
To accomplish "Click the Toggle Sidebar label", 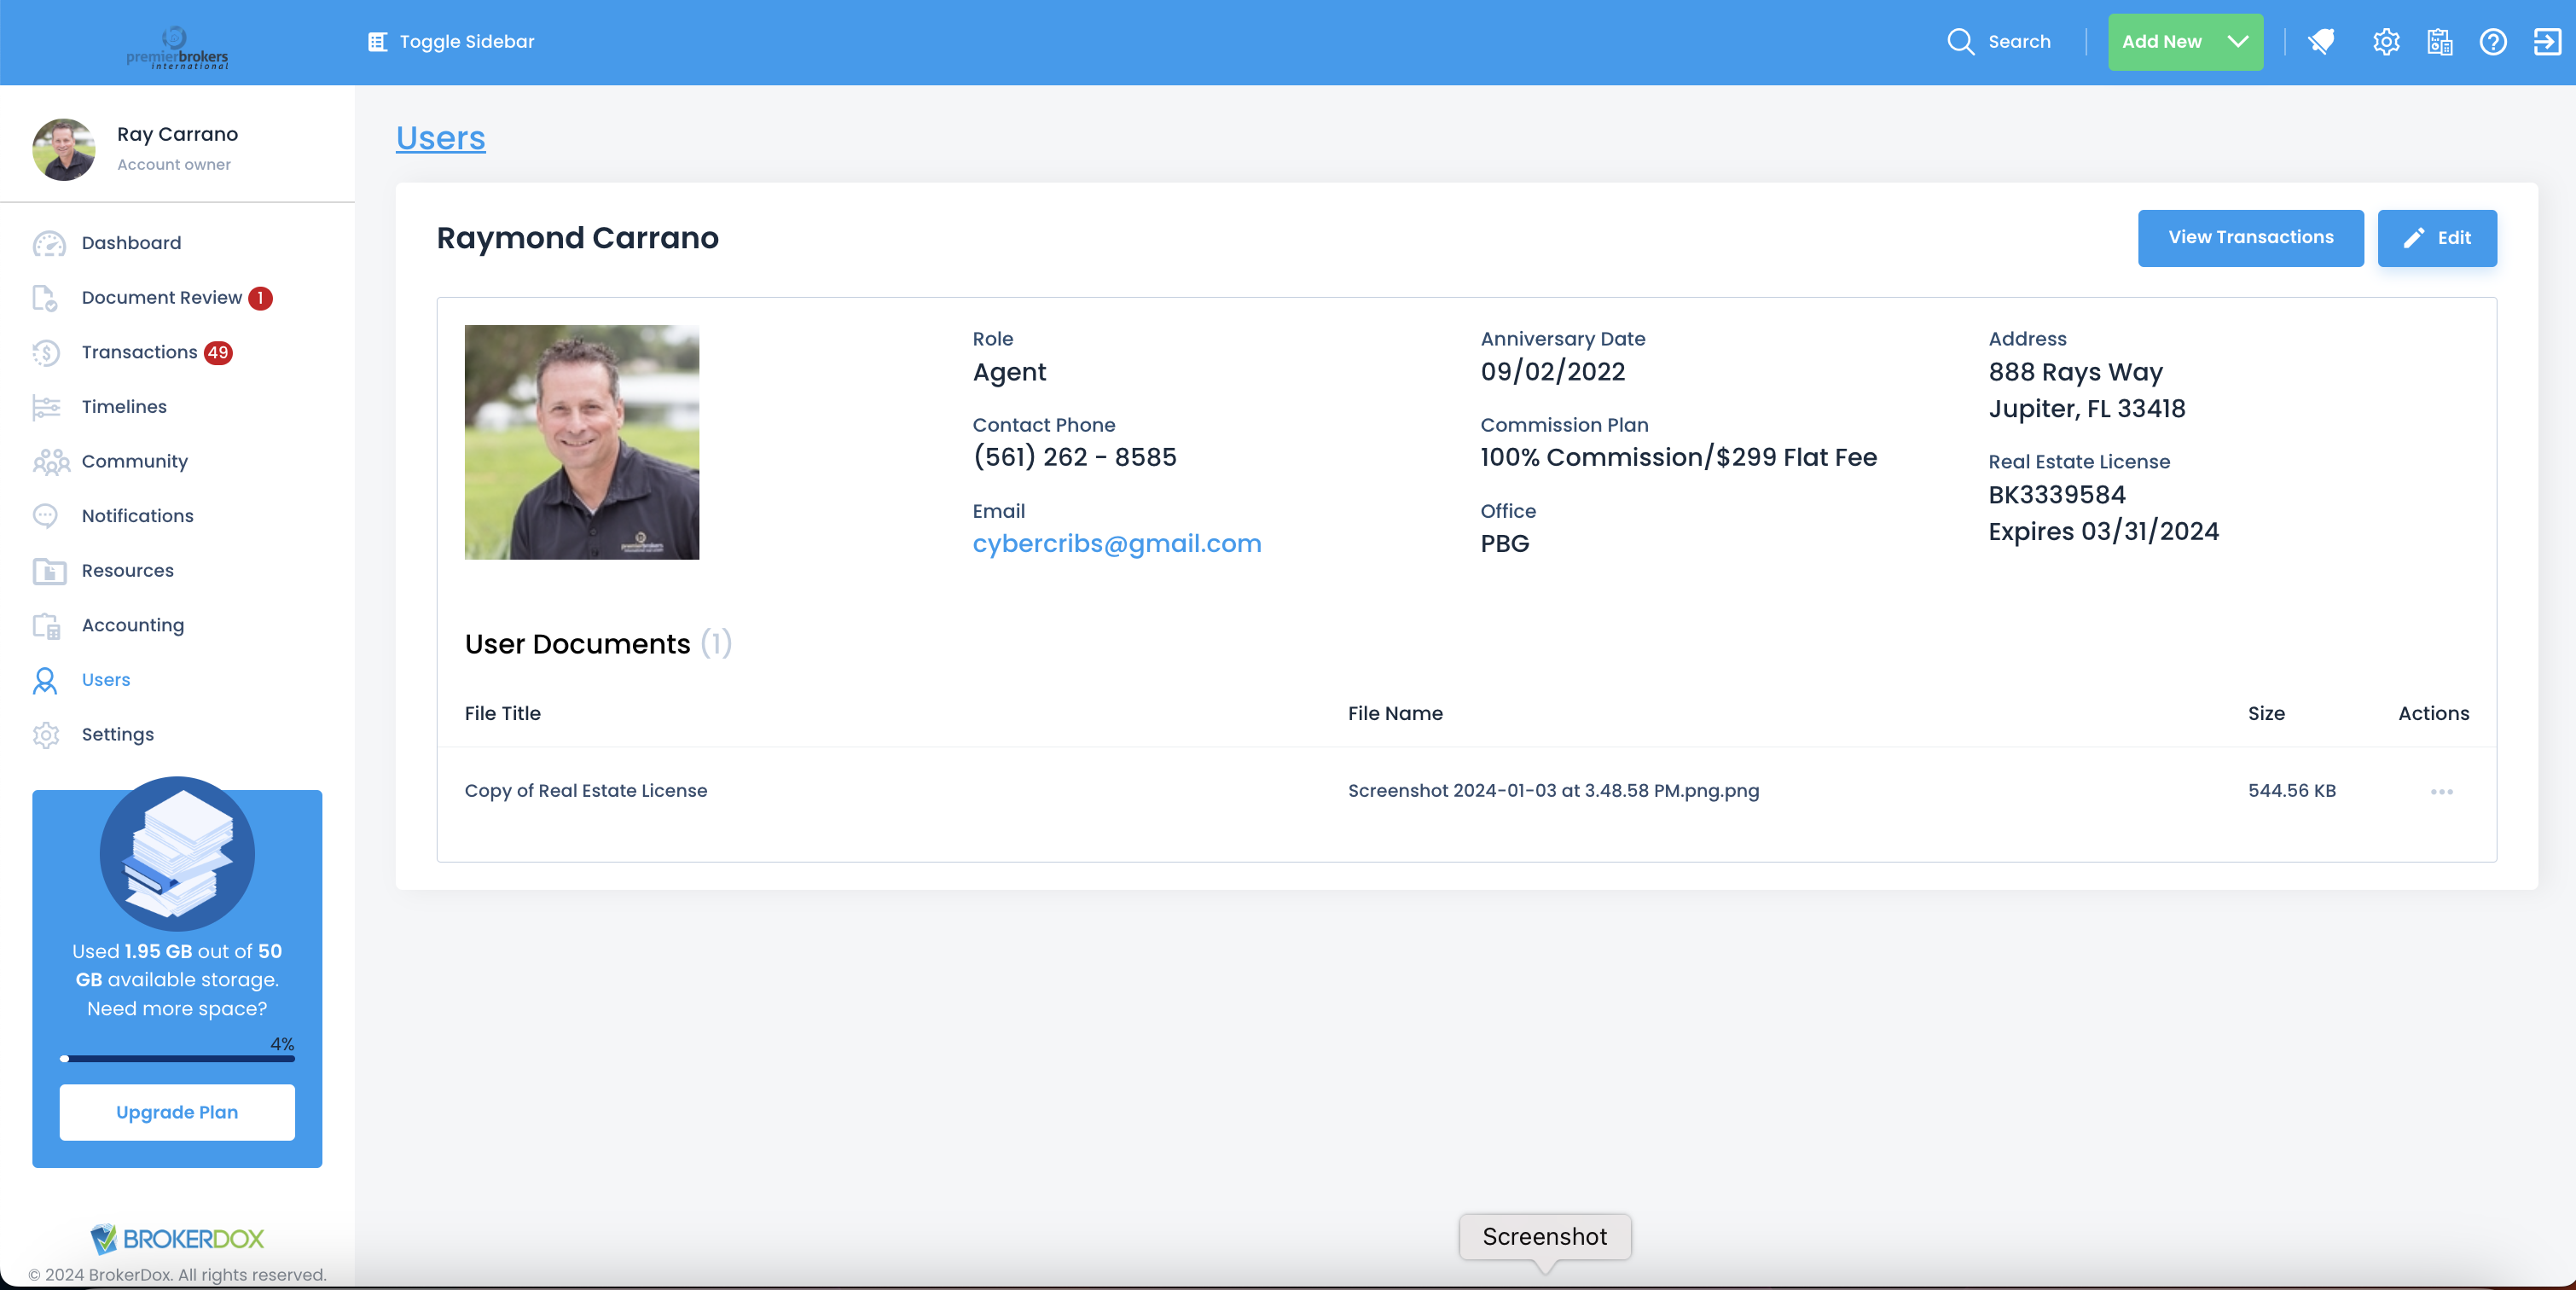I will tap(467, 42).
